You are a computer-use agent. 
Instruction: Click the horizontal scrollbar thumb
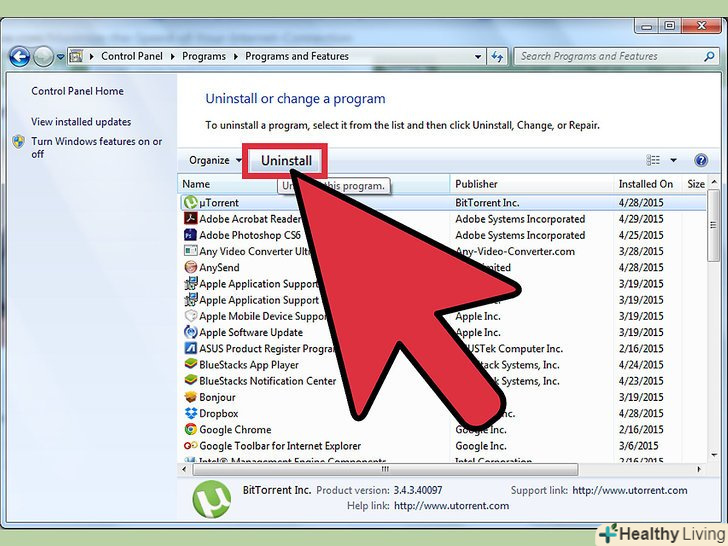coord(385,469)
